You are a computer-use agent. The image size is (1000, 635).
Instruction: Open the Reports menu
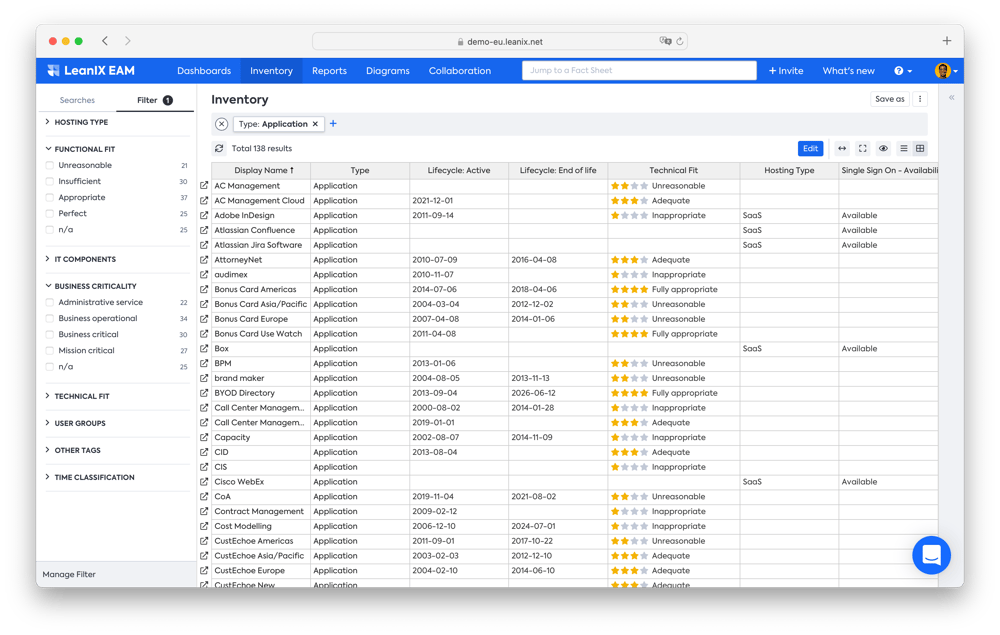click(x=329, y=71)
